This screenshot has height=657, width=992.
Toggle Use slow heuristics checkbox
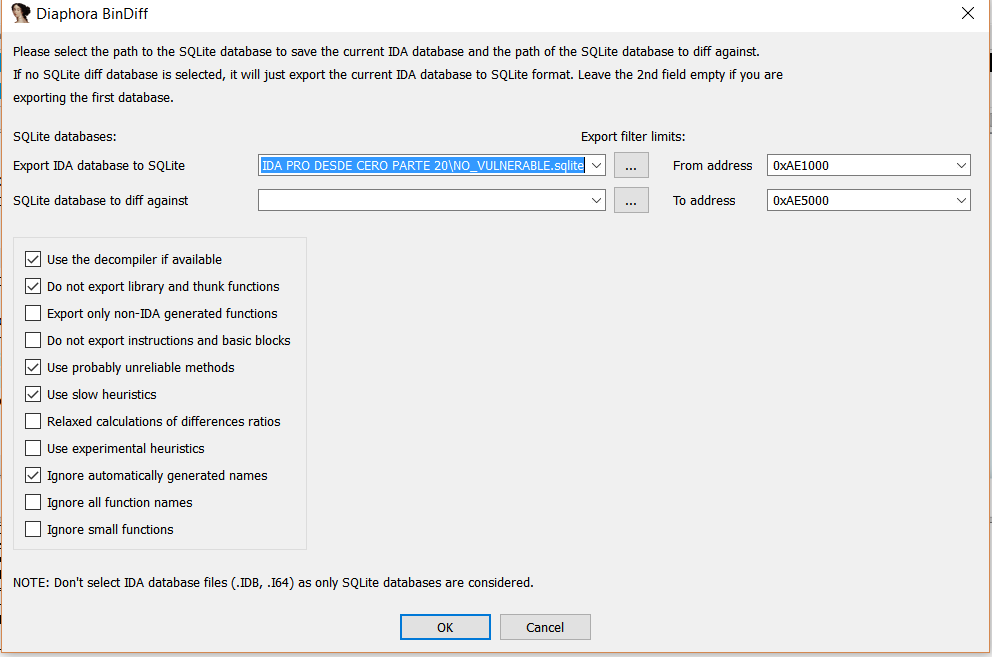pos(33,395)
